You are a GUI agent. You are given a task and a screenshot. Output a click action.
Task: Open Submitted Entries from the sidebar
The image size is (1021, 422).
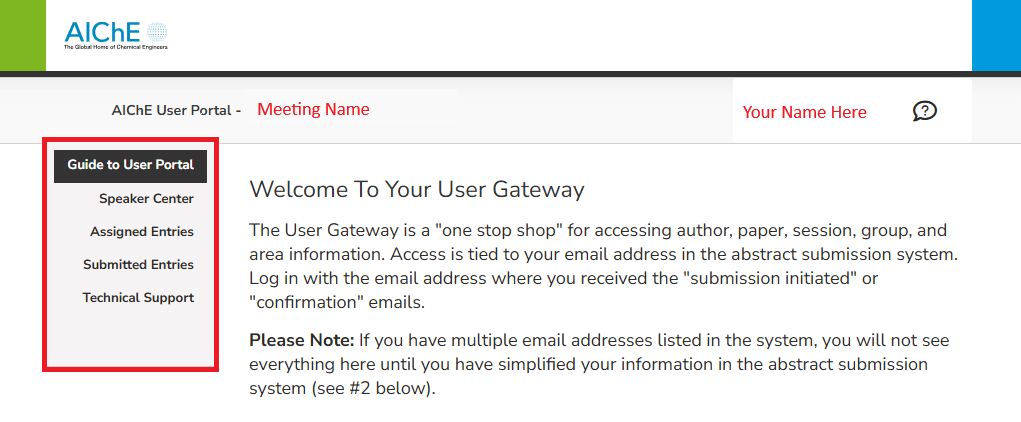point(138,265)
